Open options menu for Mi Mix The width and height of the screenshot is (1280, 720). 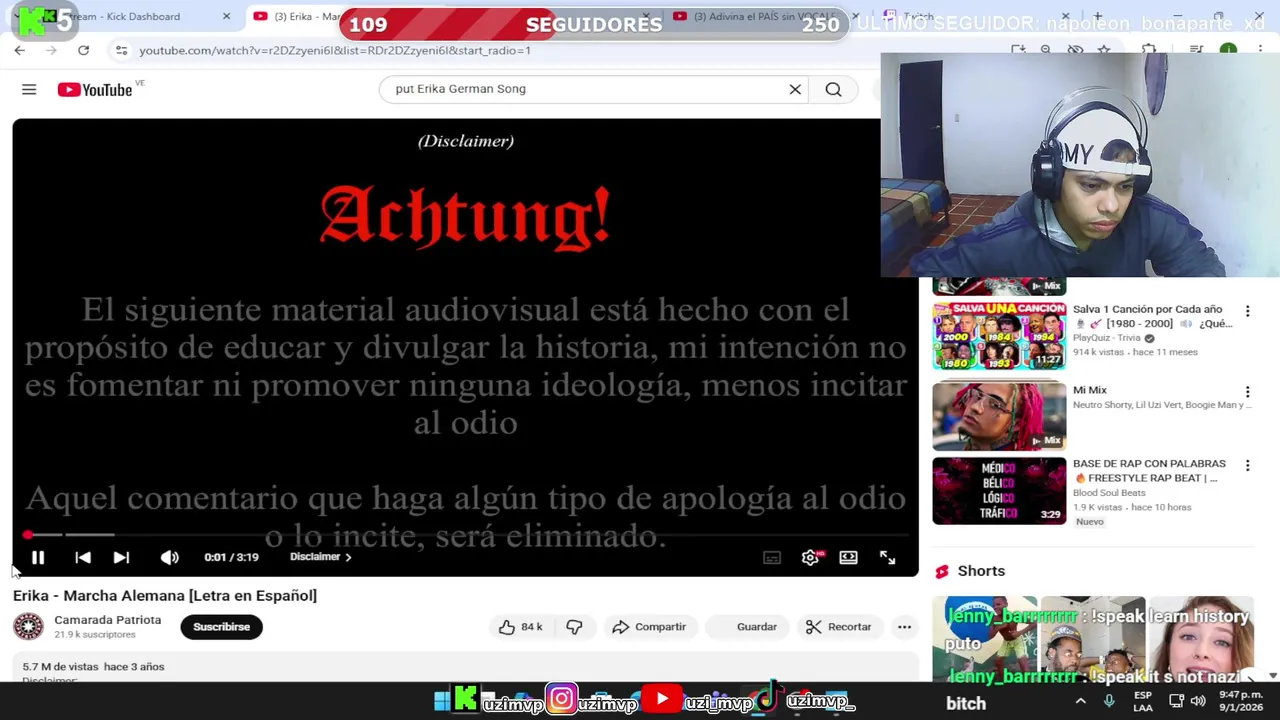1247,392
